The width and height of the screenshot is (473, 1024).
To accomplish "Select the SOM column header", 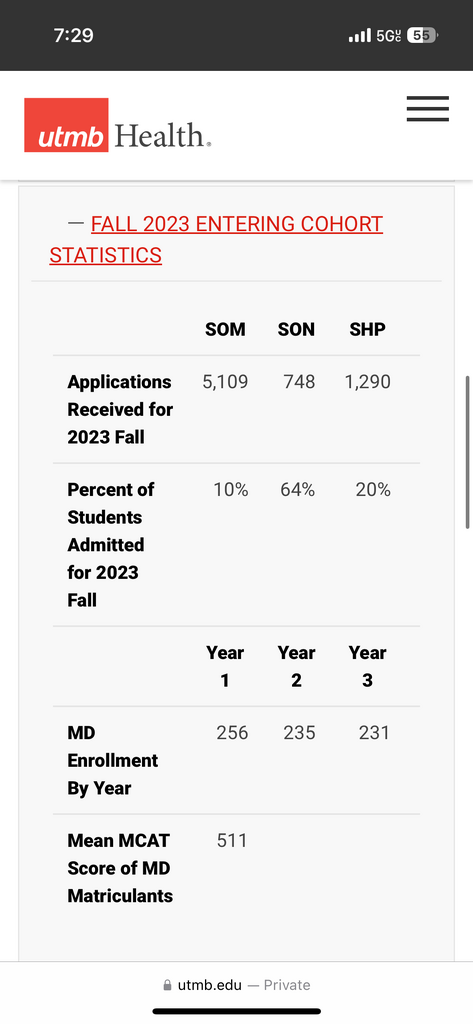I will [225, 330].
